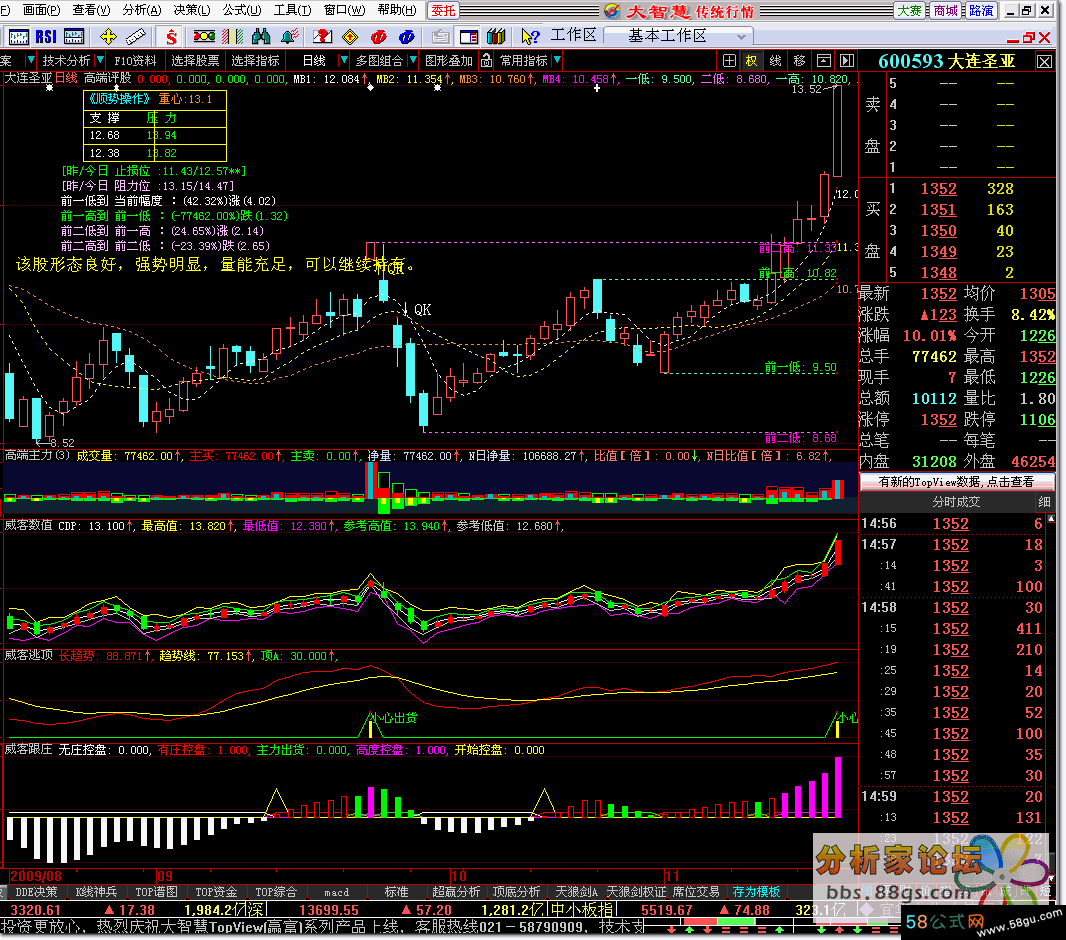Open the dropdown arrow left of 技术分析

[x=31, y=61]
